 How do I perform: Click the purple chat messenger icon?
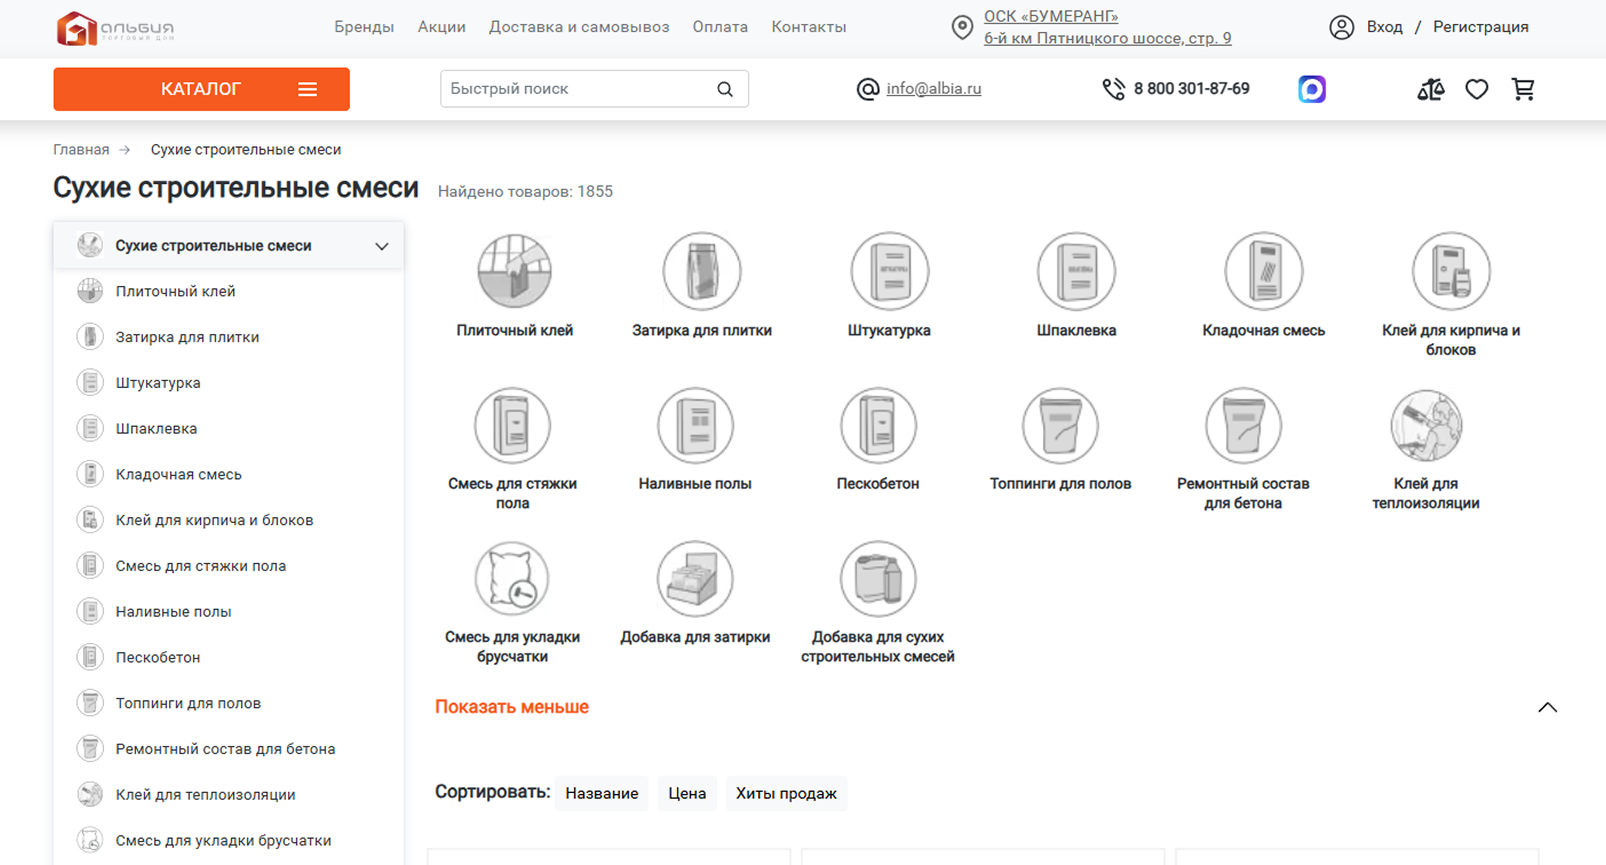click(1312, 89)
